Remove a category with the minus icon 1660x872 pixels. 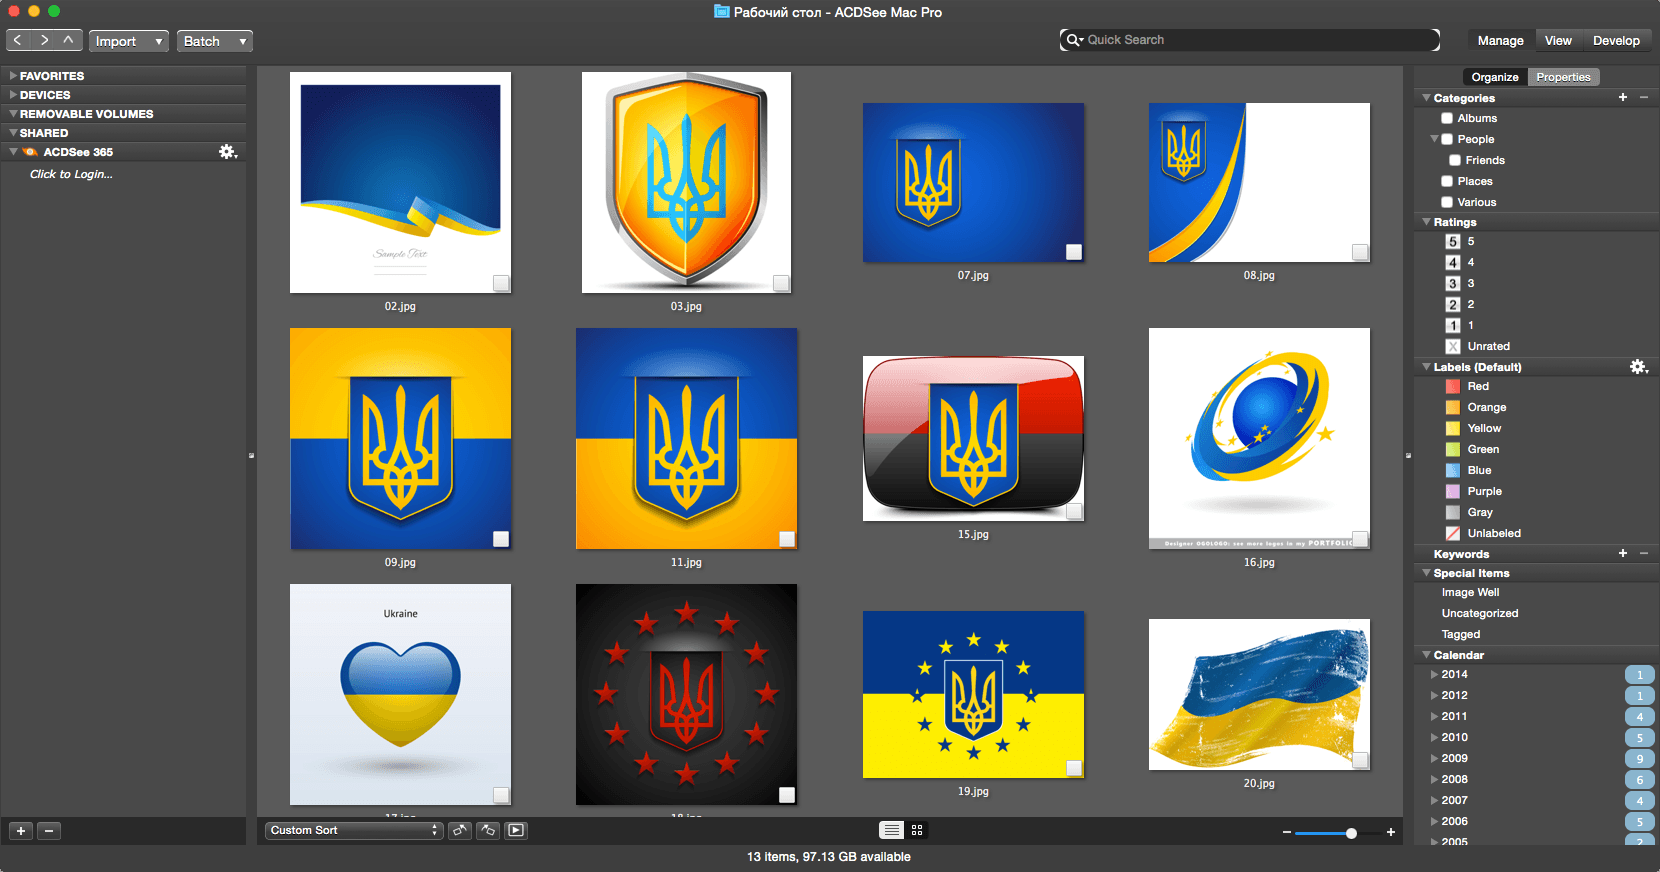[x=1644, y=97]
